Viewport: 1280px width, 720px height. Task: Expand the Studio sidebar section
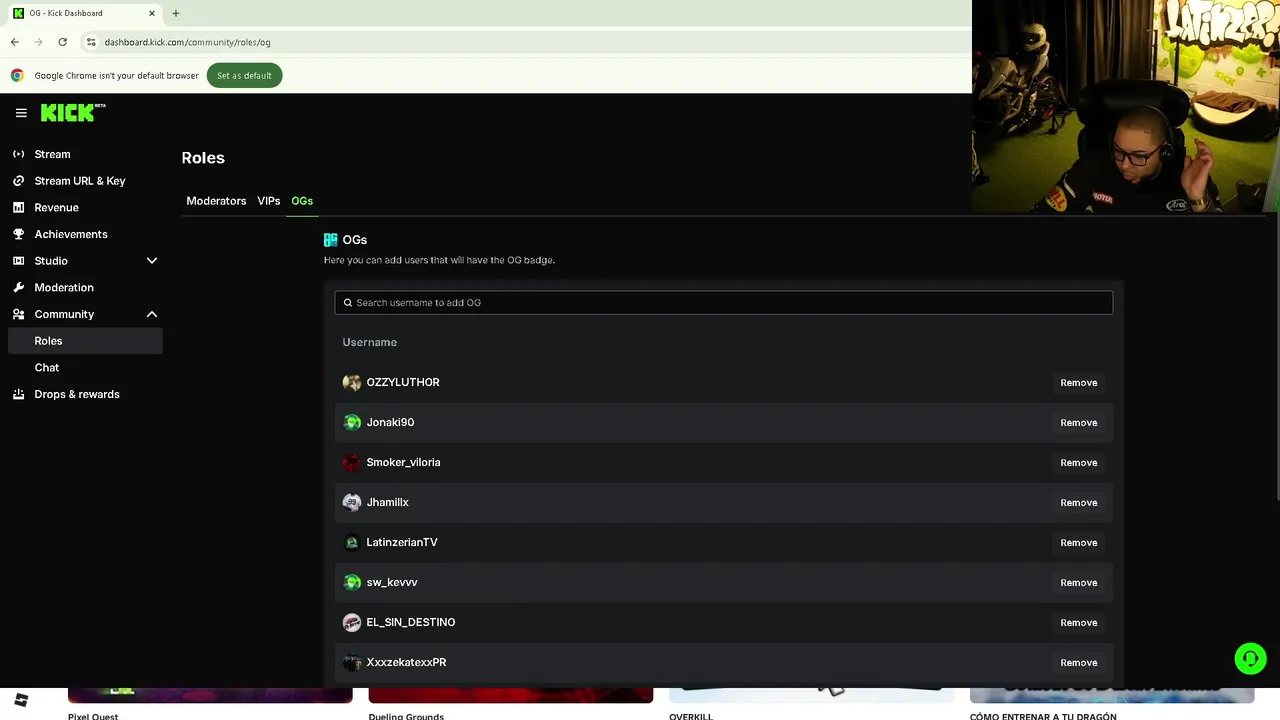(152, 261)
